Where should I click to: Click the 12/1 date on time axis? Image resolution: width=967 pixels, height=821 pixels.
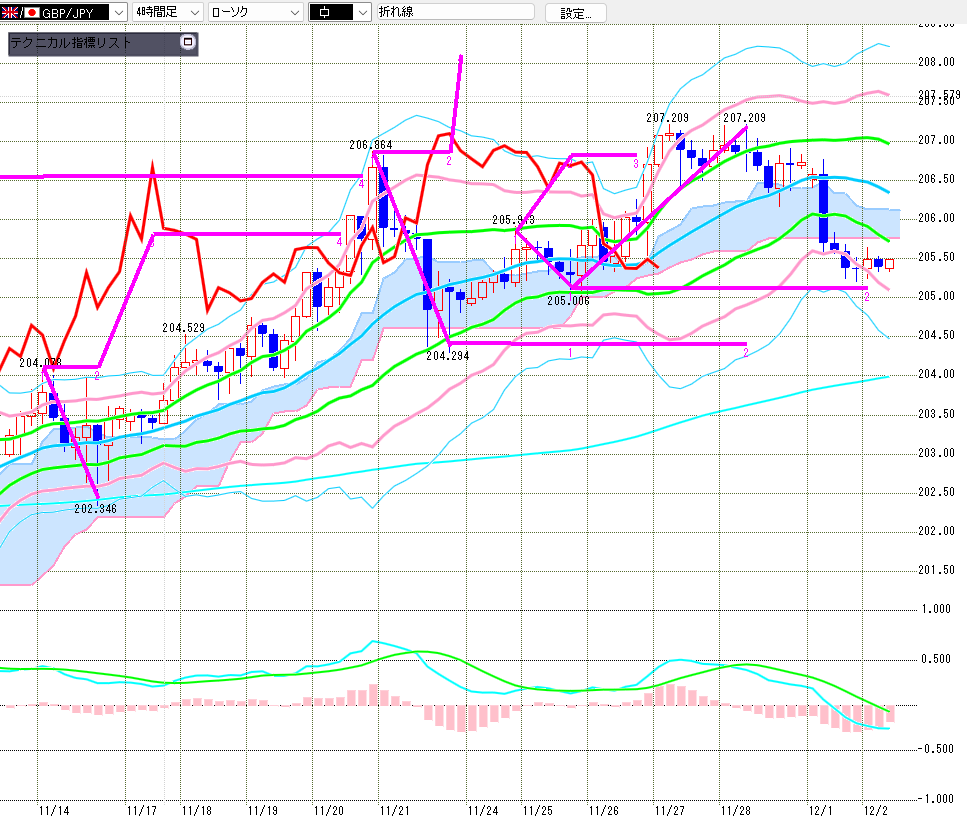tap(821, 808)
